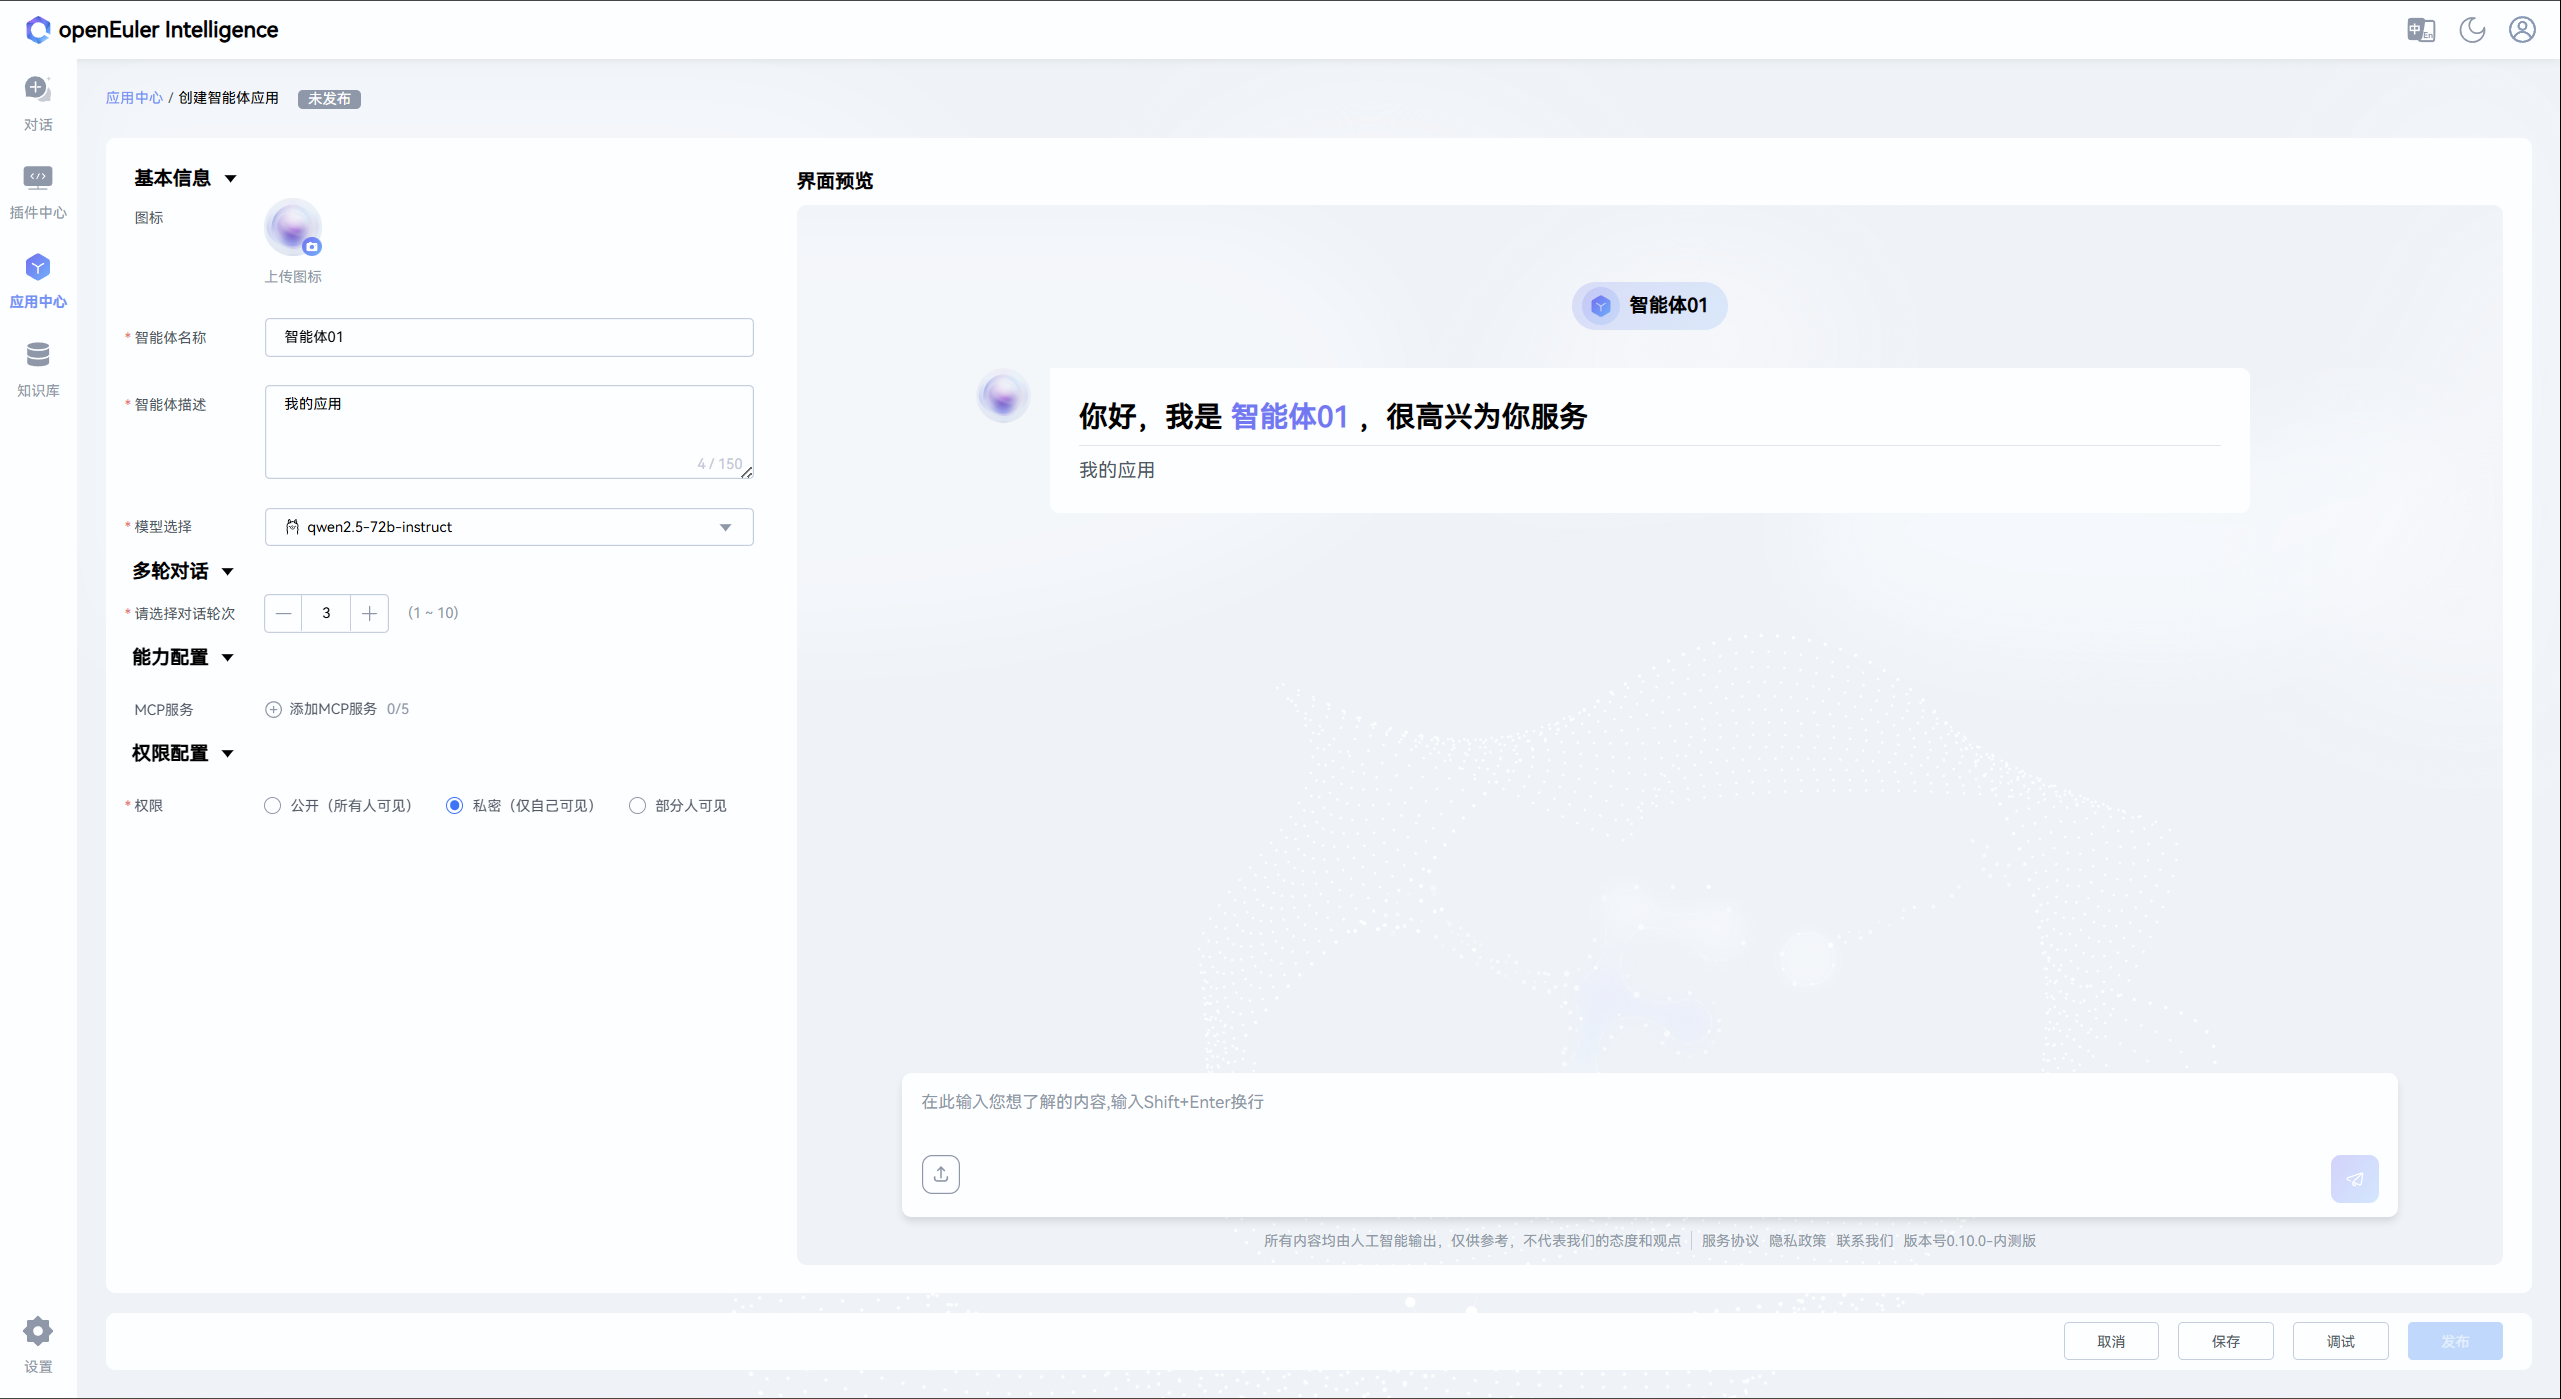The height and width of the screenshot is (1399, 2561).
Task: Select the 对话 sidebar icon
Action: tap(37, 101)
